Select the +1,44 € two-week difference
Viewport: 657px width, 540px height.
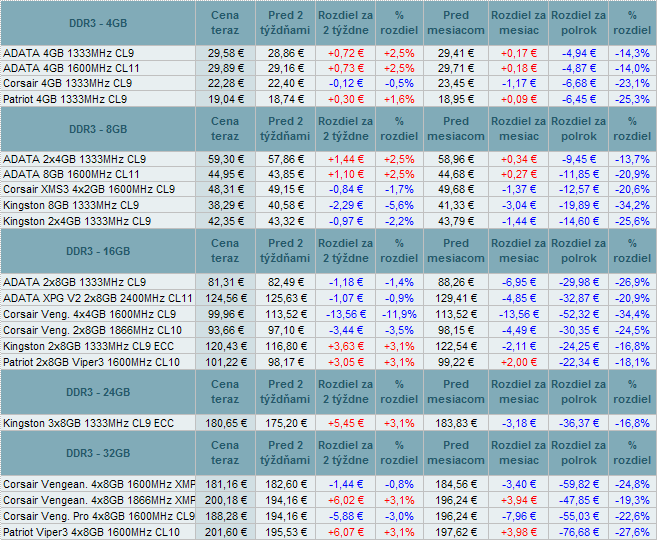coord(346,159)
